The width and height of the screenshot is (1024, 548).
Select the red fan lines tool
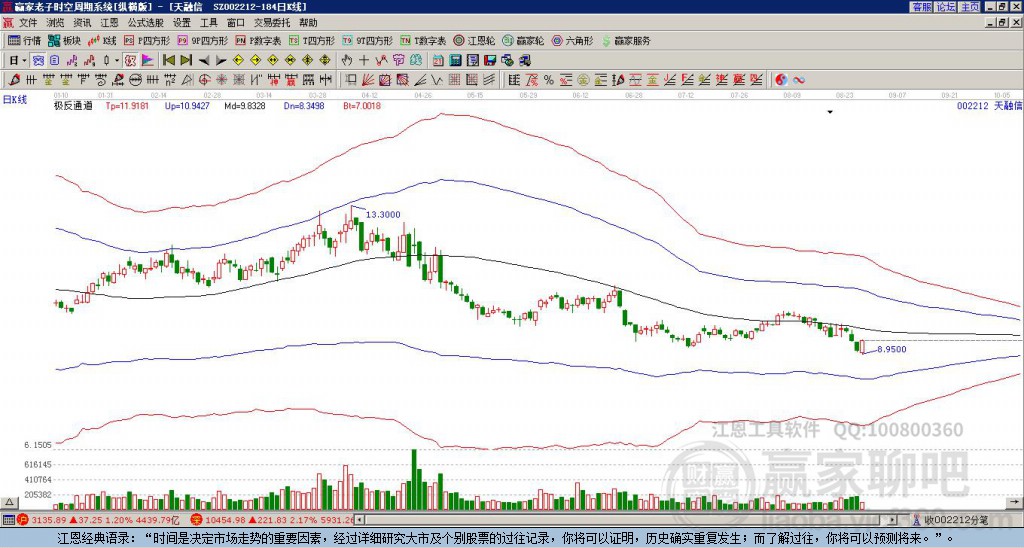tap(368, 80)
